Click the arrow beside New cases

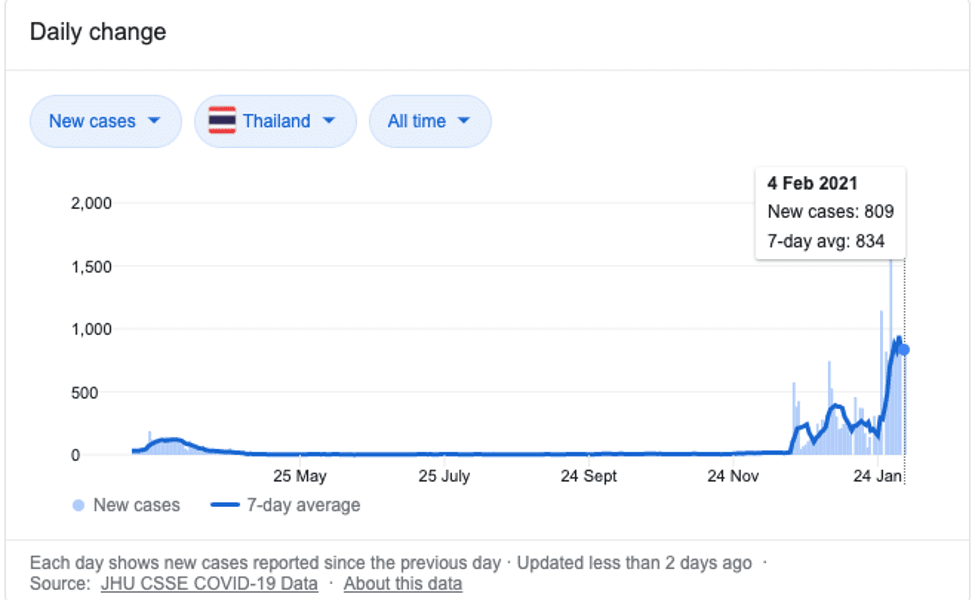point(154,120)
